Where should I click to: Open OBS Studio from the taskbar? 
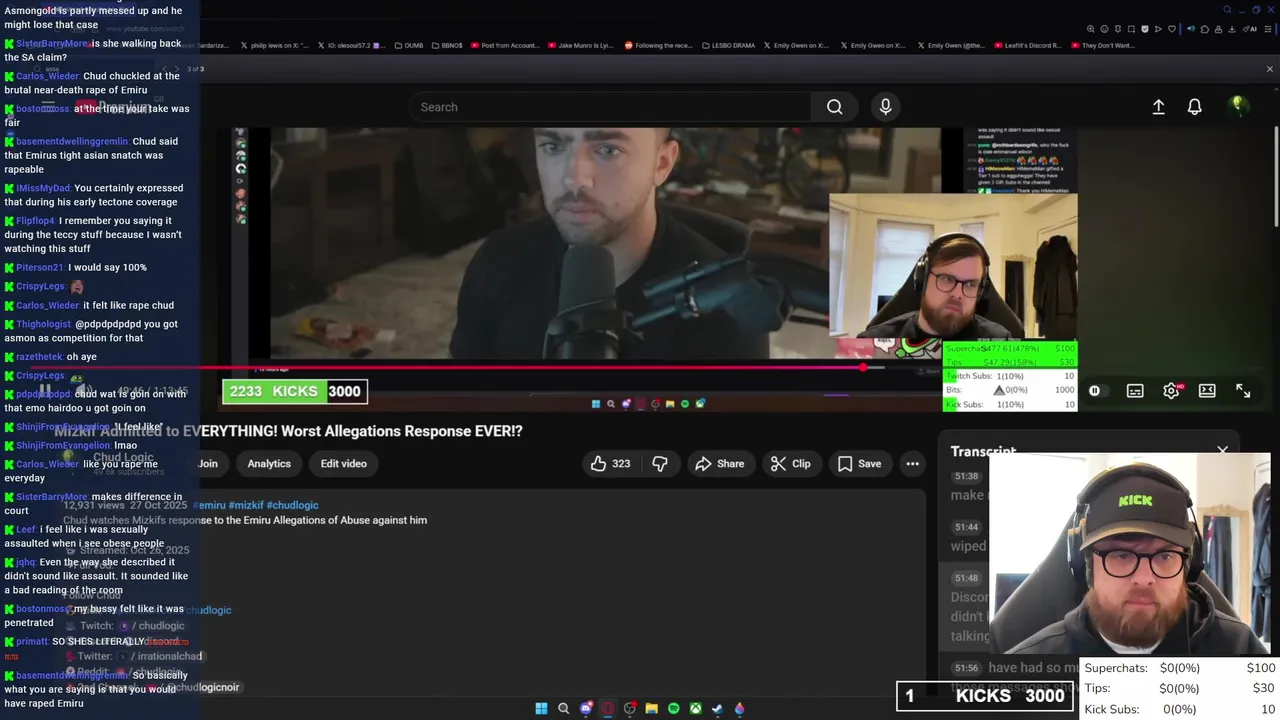point(629,708)
